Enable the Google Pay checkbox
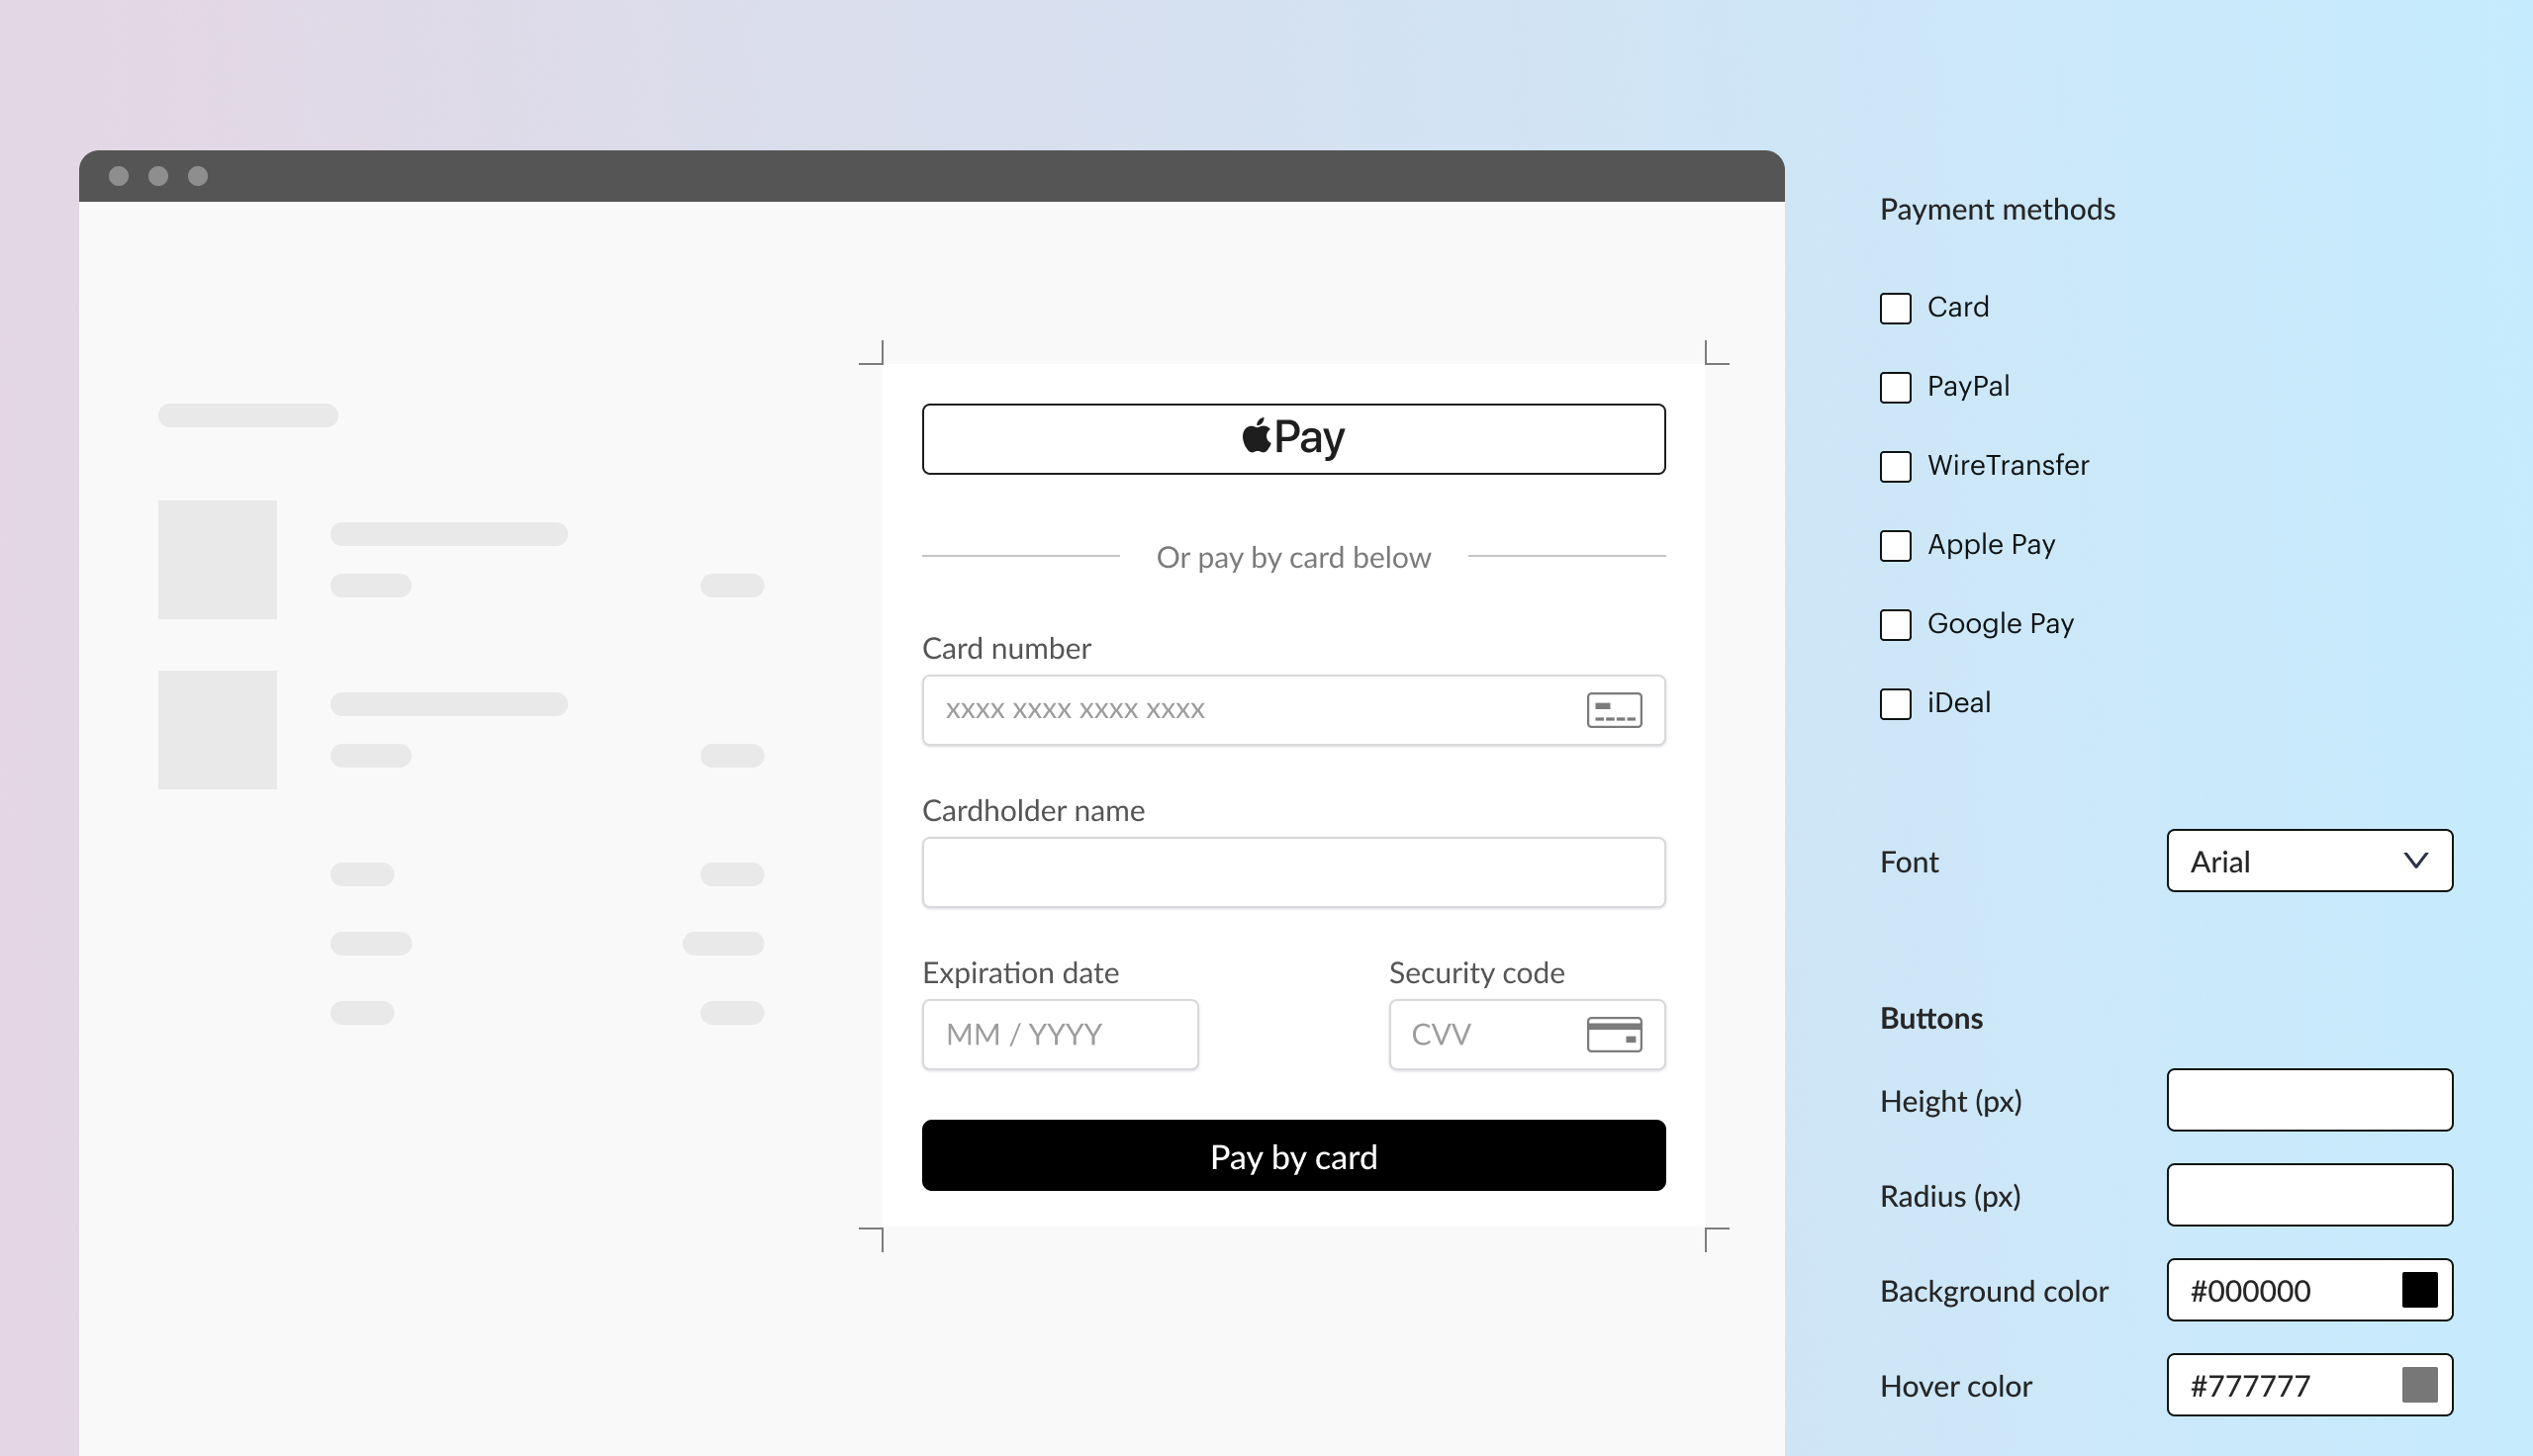The image size is (2533, 1456). [x=1895, y=624]
